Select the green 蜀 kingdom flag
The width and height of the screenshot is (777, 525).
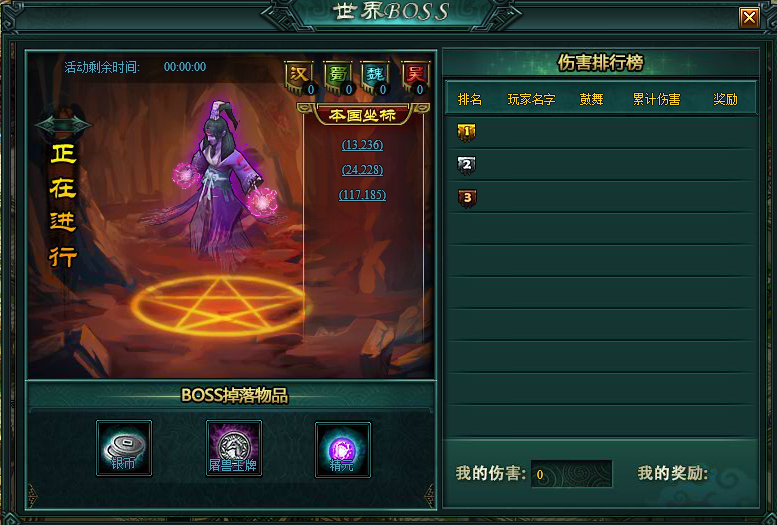click(337, 77)
